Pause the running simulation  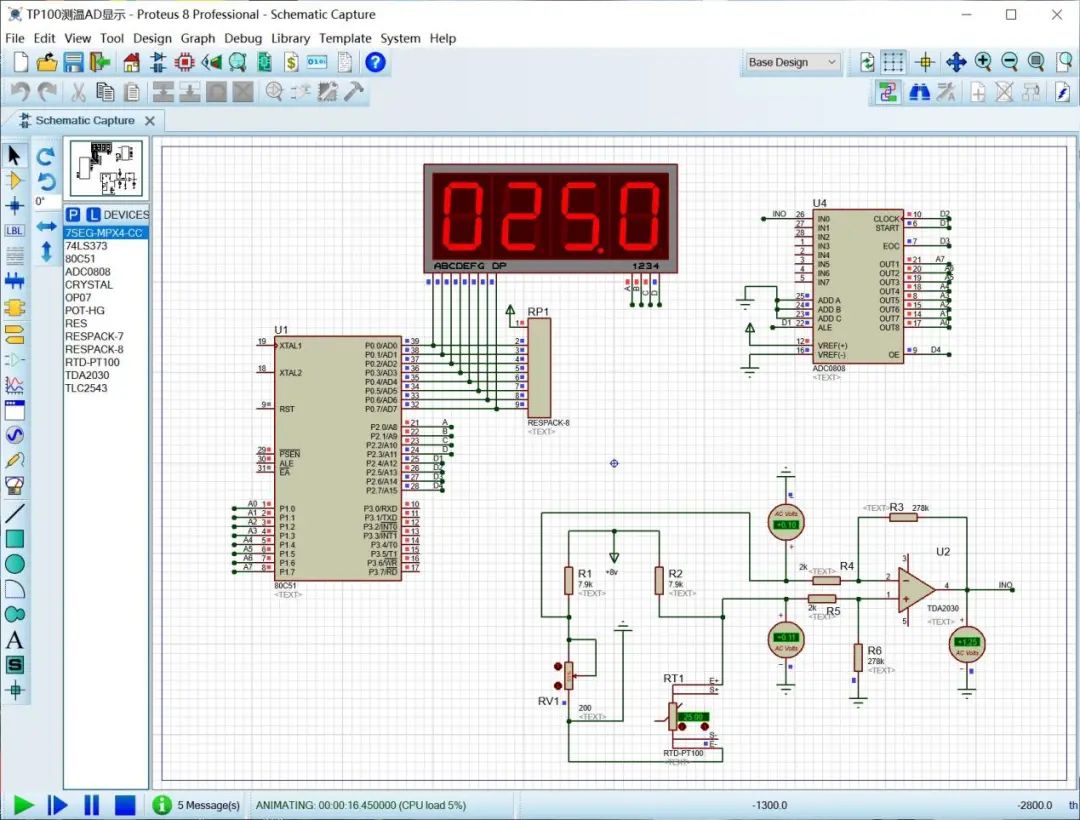[x=91, y=805]
